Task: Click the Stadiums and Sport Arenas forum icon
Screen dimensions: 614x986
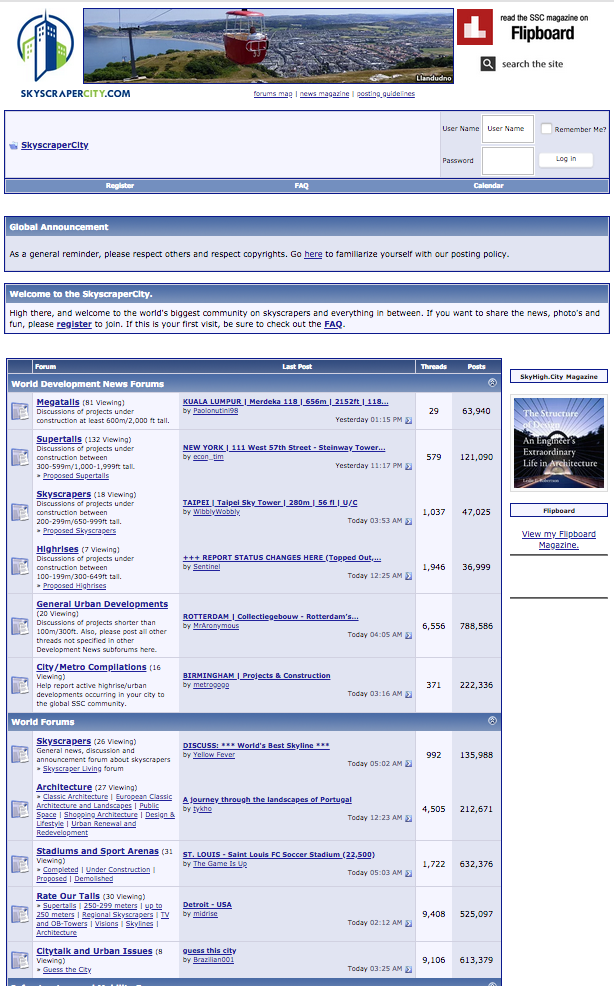Action: pyautogui.click(x=20, y=864)
